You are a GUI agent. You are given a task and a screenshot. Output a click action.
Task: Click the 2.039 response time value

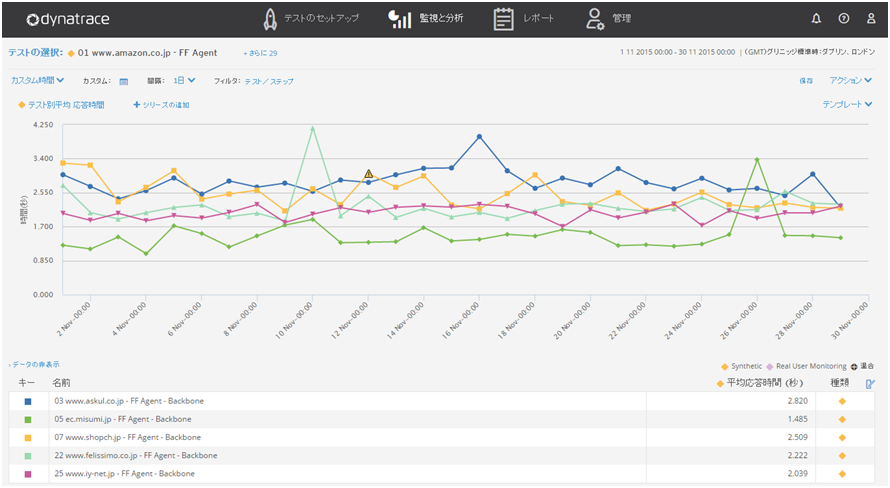(x=797, y=474)
